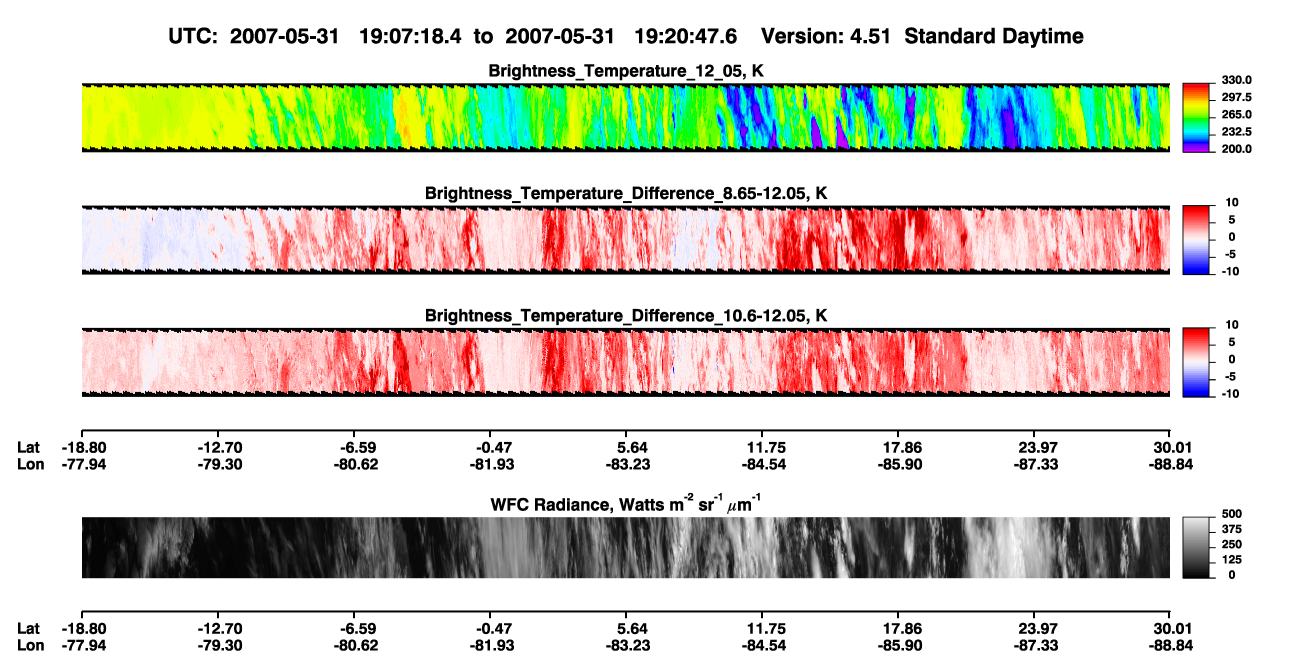This screenshot has height=667, width=1300.
Task: Click latitude 5.64 on axis above WFC title
Action: tap(626, 448)
